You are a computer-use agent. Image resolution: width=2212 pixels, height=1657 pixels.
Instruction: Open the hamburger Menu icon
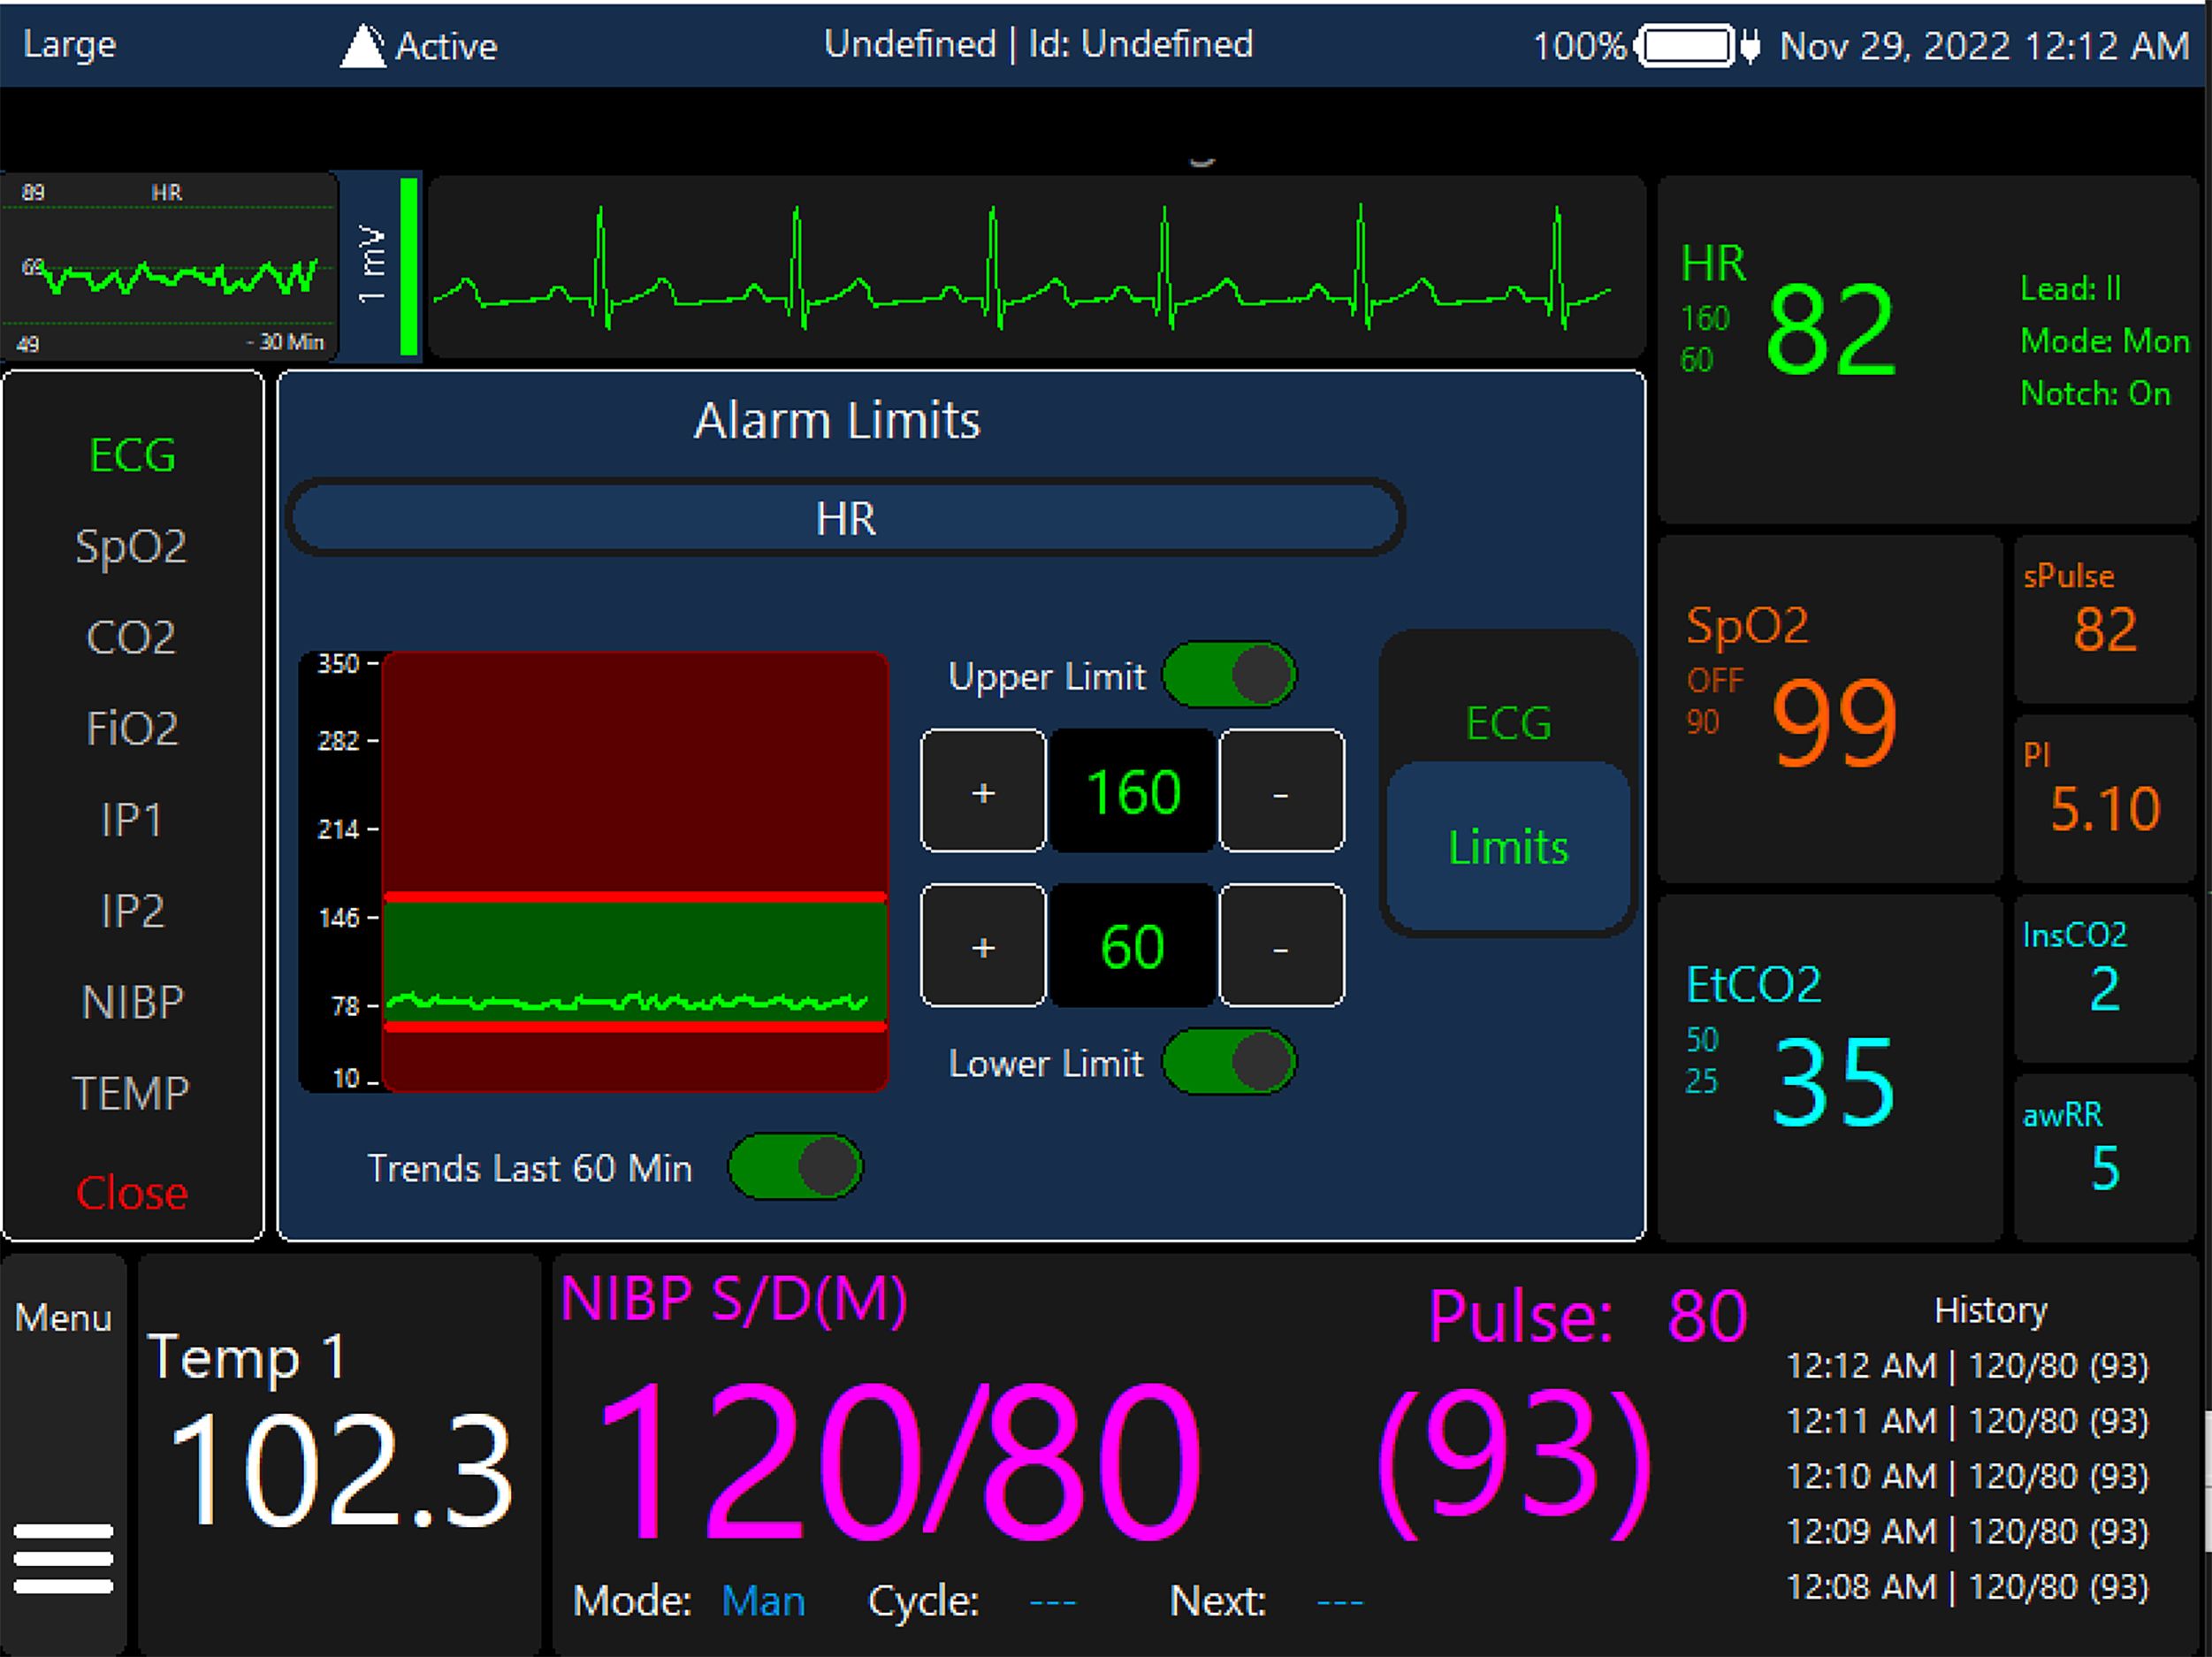(63, 1556)
